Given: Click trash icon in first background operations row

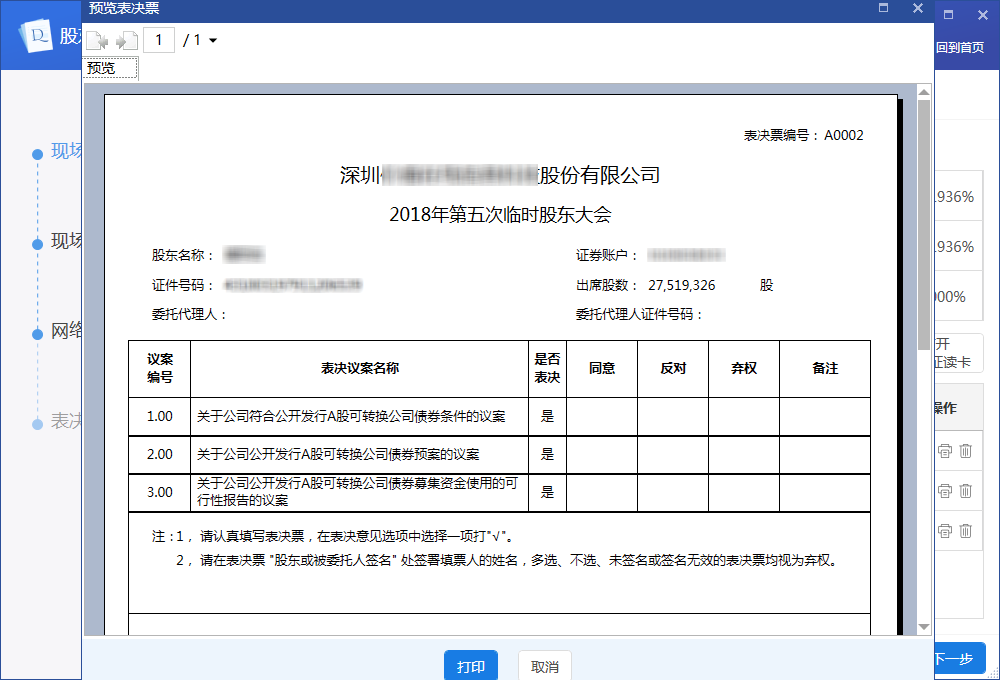Looking at the screenshot, I should tap(966, 451).
